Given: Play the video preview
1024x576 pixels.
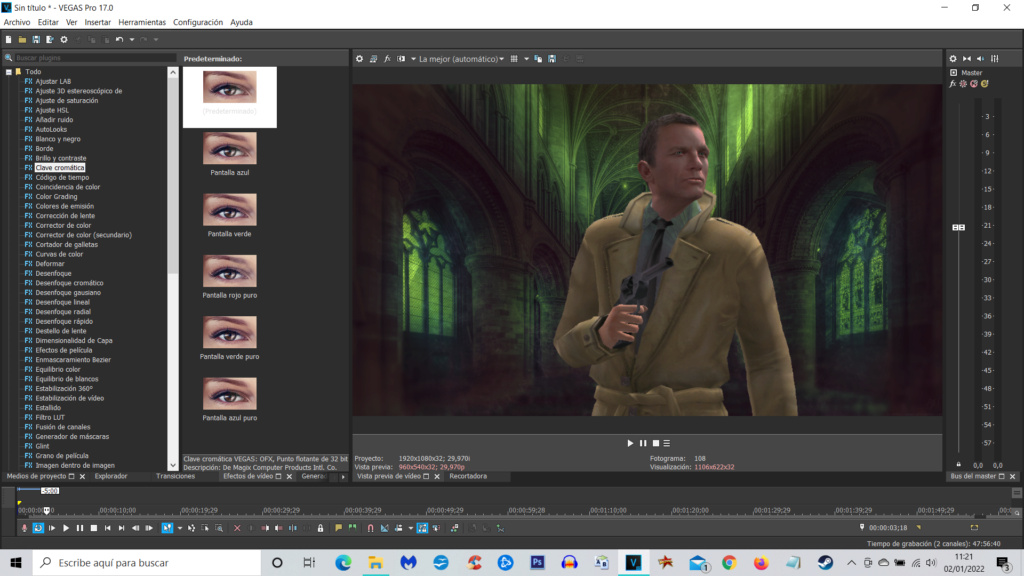Looking at the screenshot, I should click(x=630, y=443).
